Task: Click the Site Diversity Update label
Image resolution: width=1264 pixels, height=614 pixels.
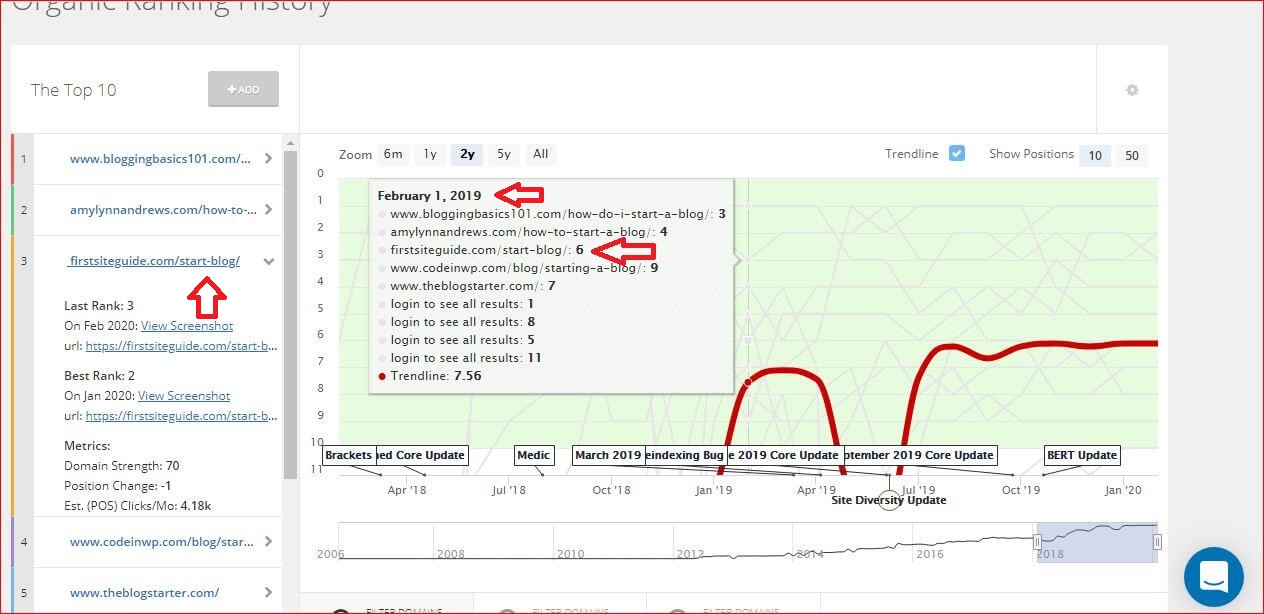Action: [889, 500]
